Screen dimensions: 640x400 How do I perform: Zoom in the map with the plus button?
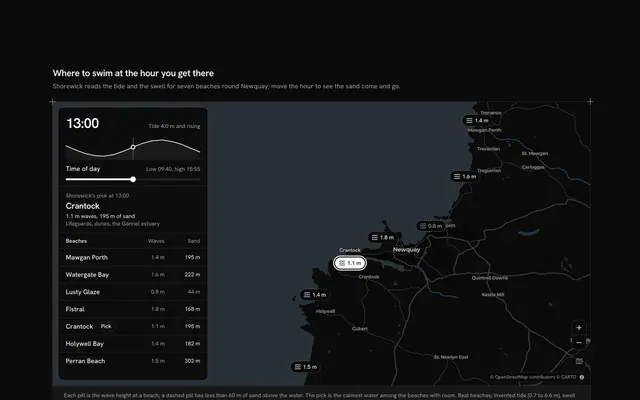coord(579,328)
